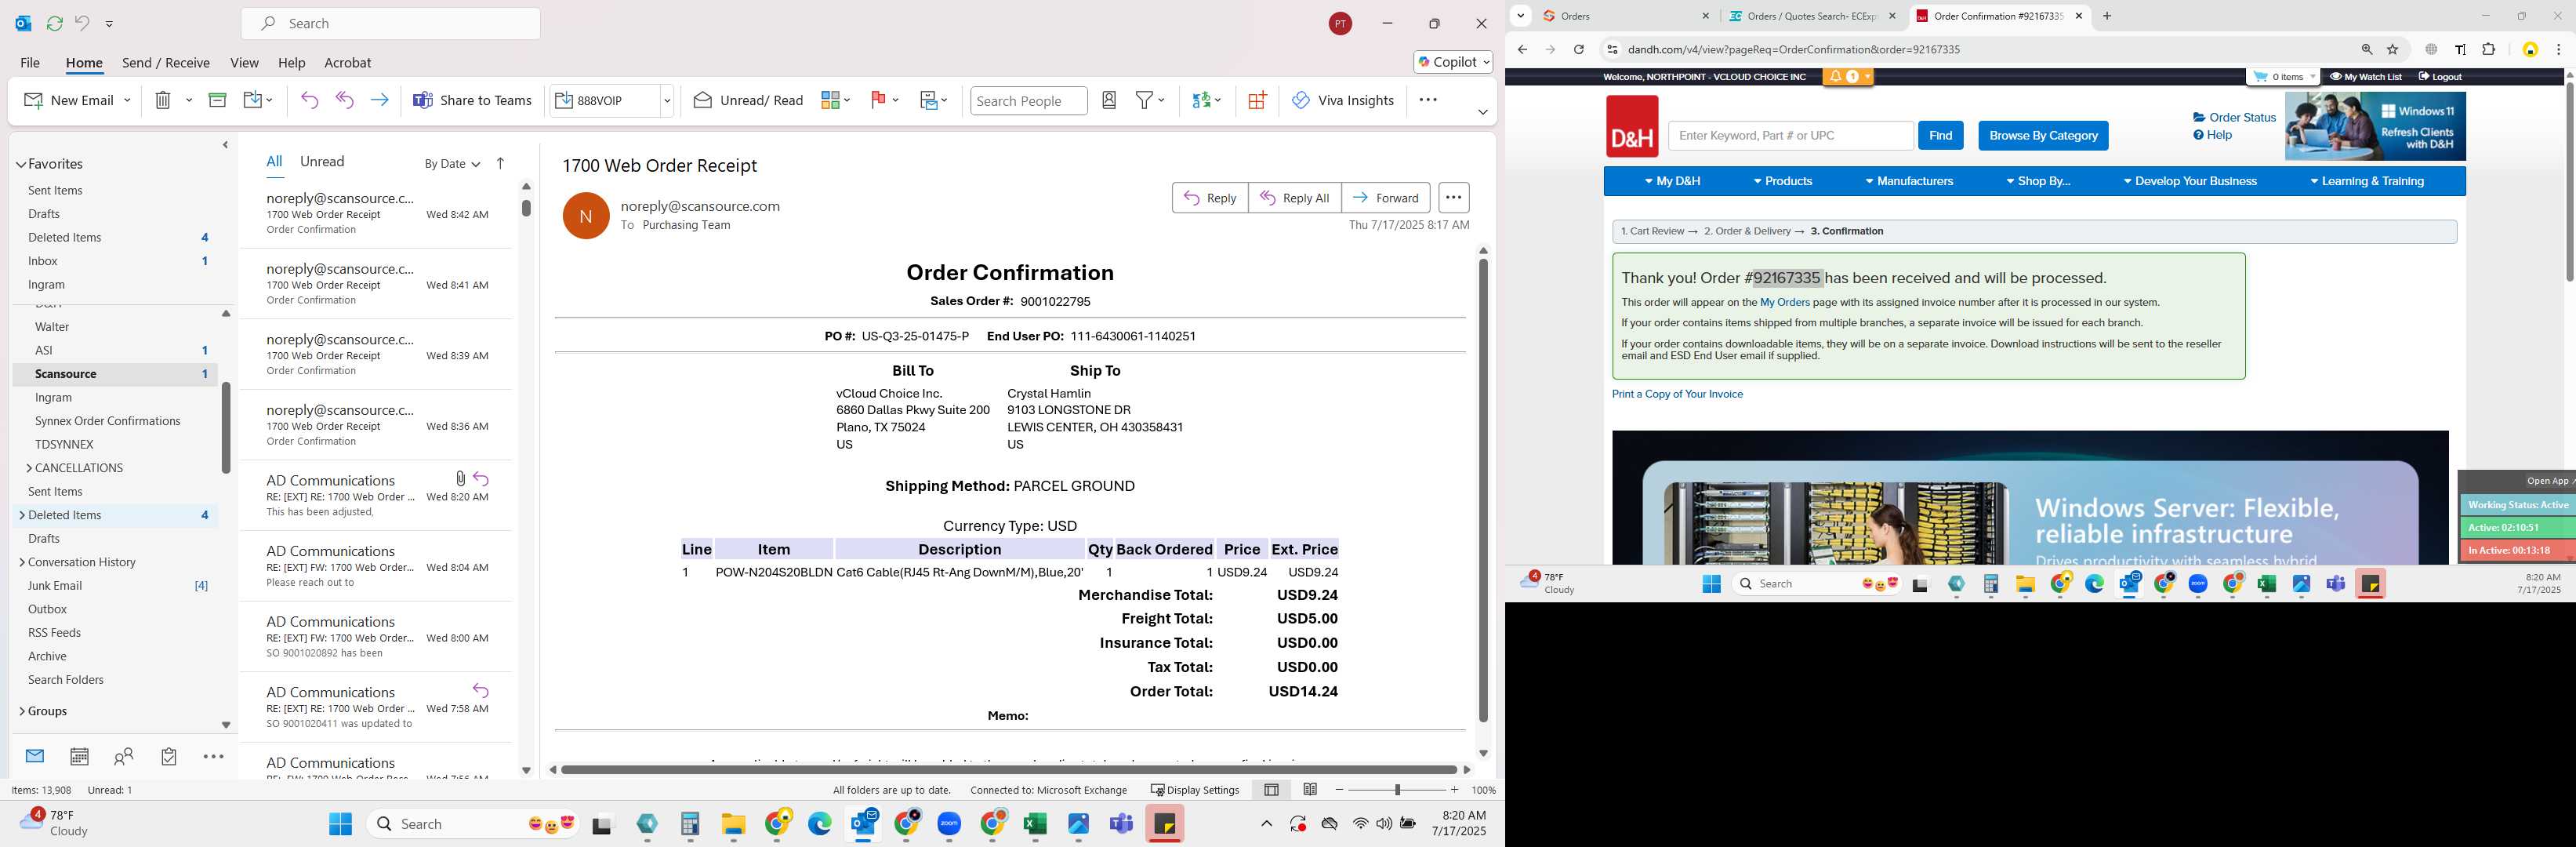Open Chrome extensions puzzle icon
2576x847 pixels.
coord(2489,50)
